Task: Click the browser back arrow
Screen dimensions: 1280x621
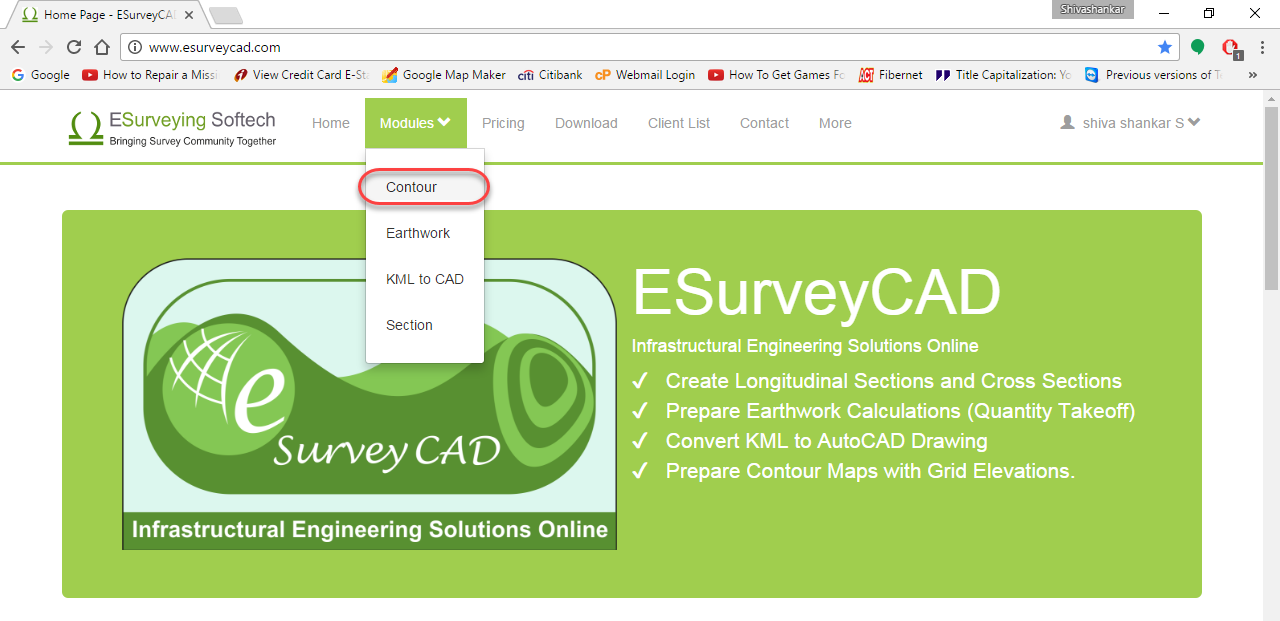Action: pyautogui.click(x=18, y=47)
